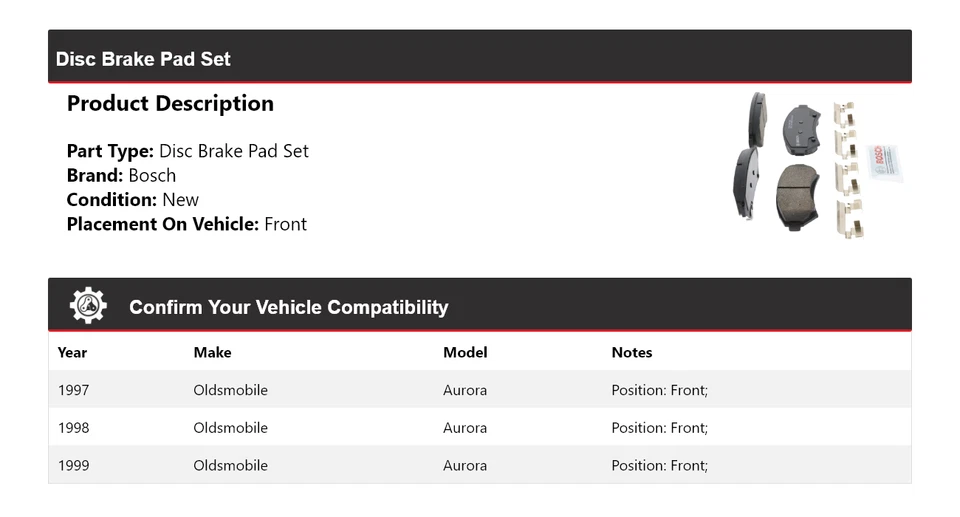Click the Year column header

[72, 352]
